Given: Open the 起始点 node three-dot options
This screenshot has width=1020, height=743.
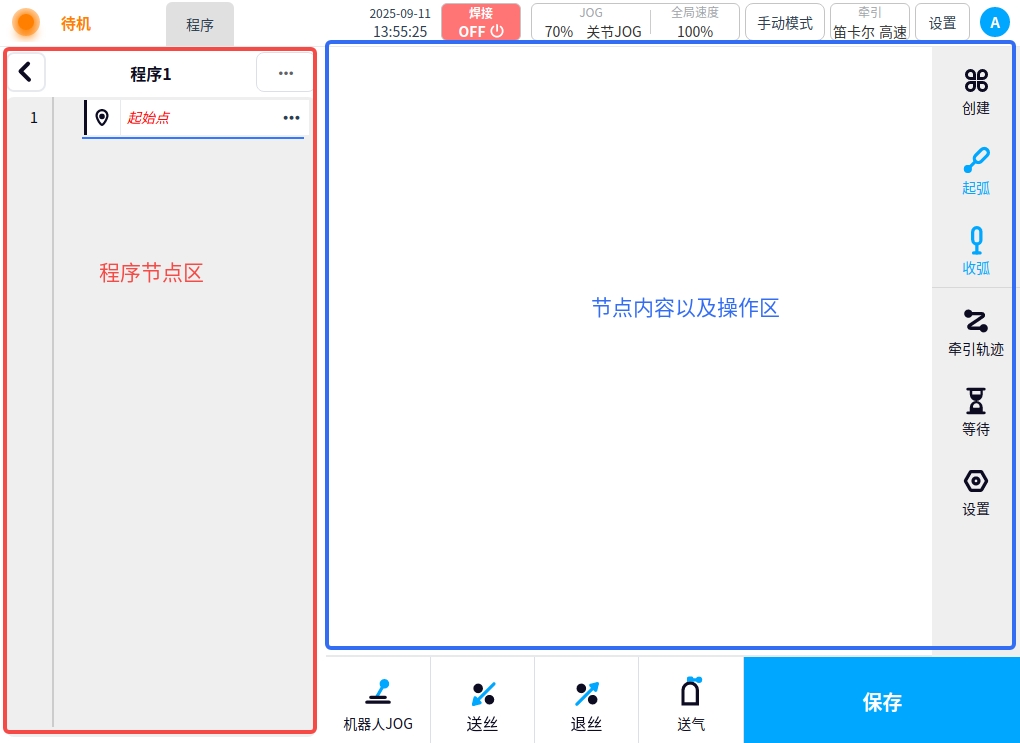Looking at the screenshot, I should (x=291, y=118).
